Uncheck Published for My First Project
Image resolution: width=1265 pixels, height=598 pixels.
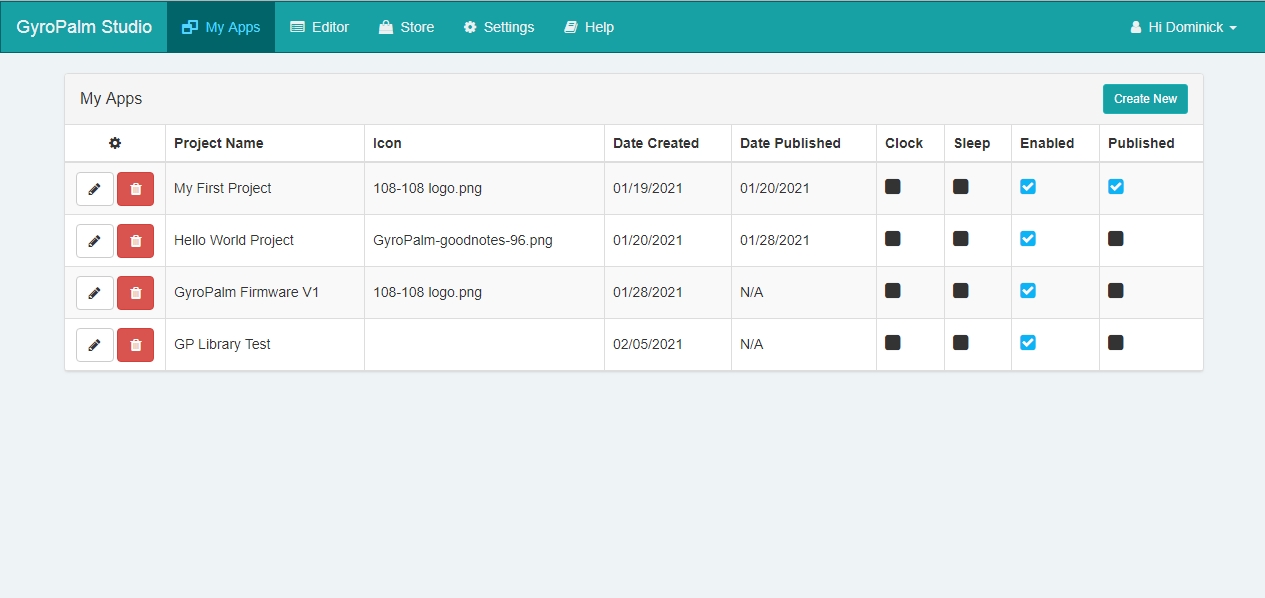click(x=1116, y=186)
